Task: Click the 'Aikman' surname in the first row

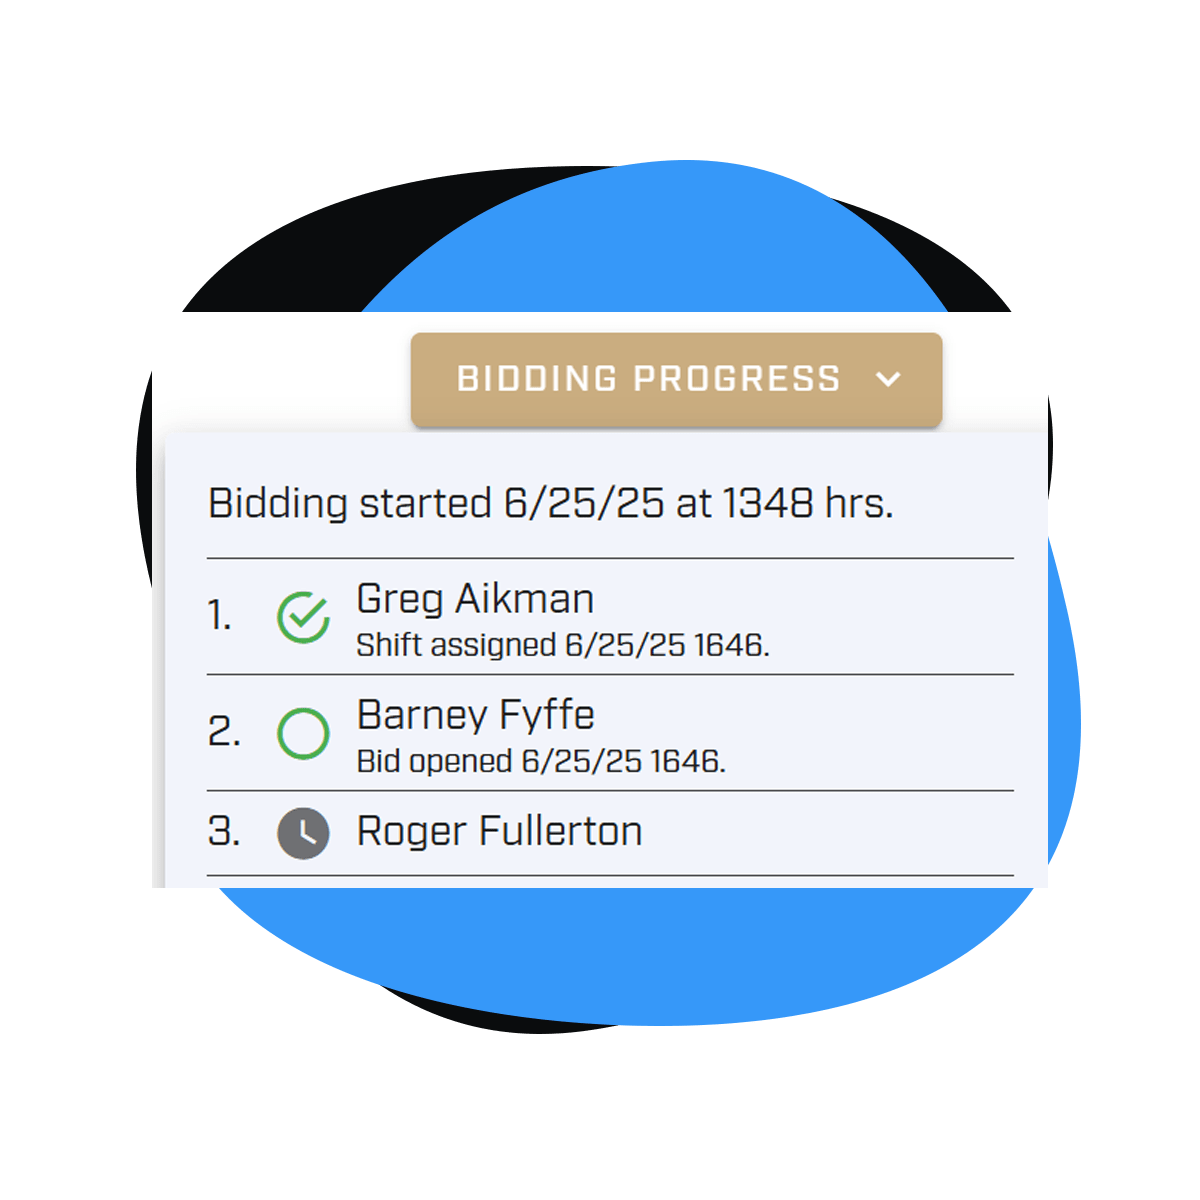Action: [x=524, y=600]
